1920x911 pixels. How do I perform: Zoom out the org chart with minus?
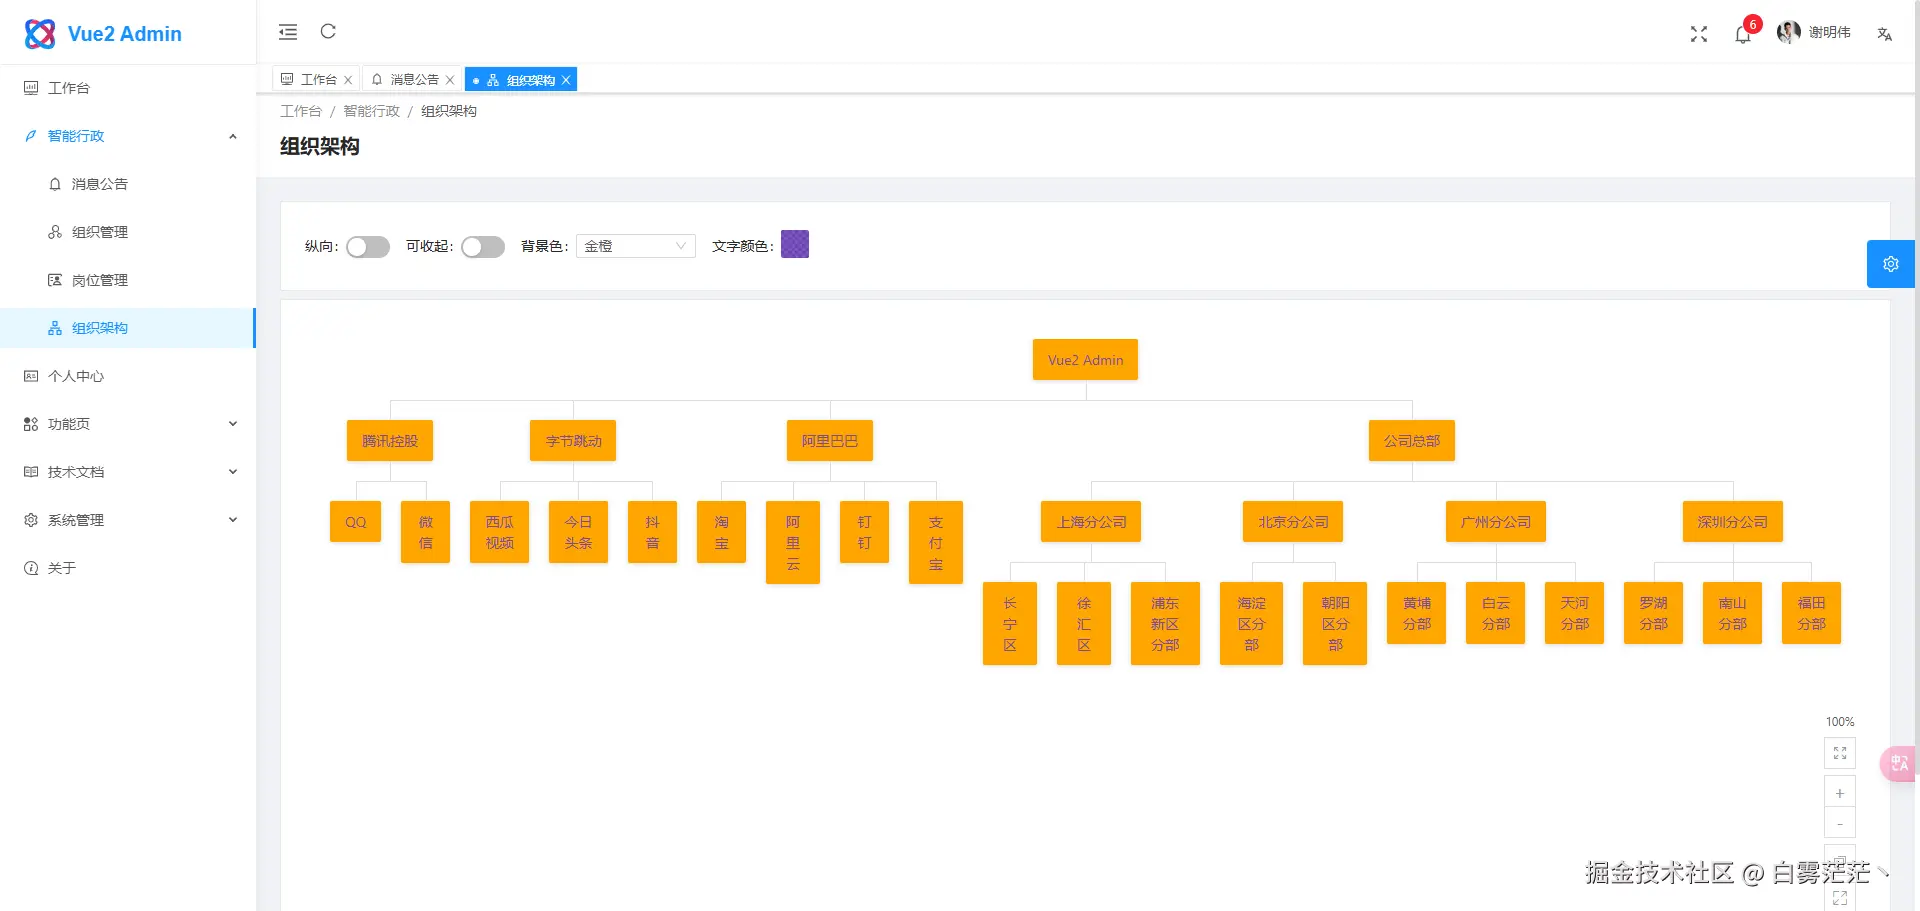[1840, 824]
